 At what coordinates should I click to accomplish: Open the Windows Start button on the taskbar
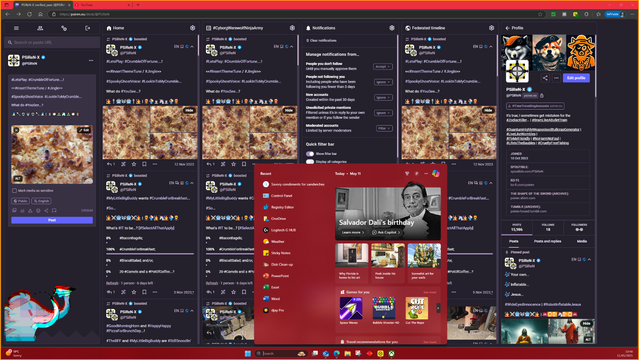pyautogui.click(x=247, y=353)
